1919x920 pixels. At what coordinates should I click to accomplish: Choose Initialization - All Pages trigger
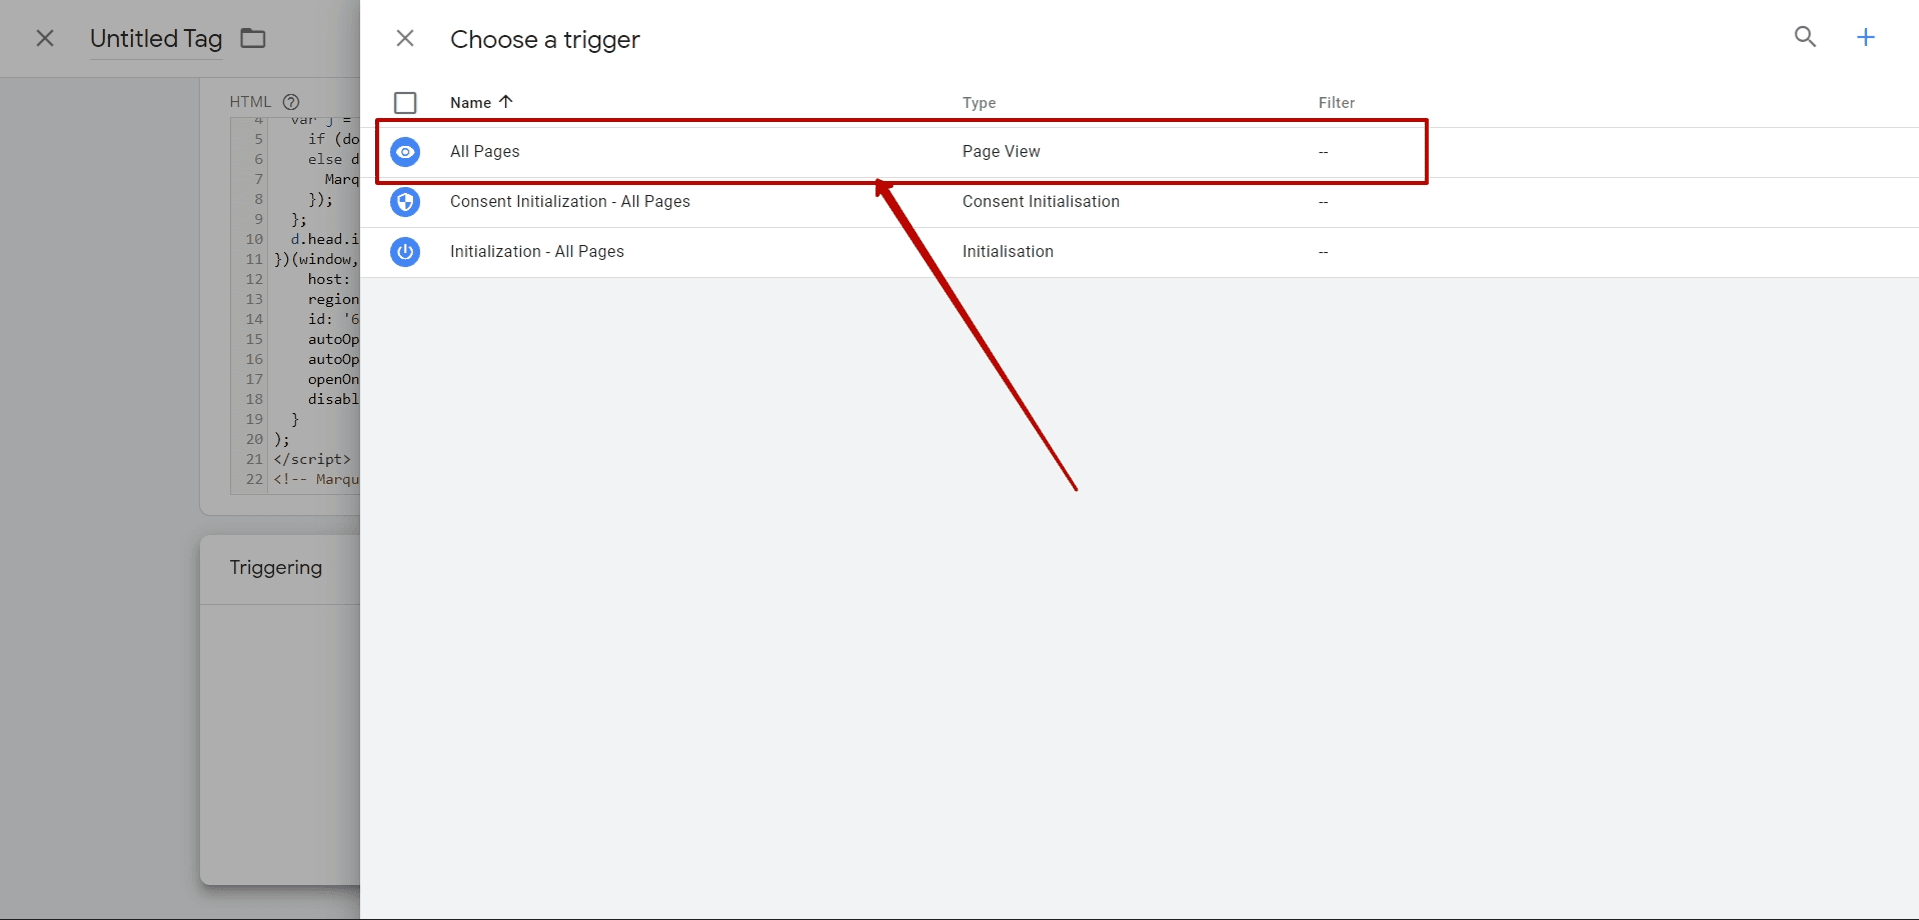coord(537,252)
